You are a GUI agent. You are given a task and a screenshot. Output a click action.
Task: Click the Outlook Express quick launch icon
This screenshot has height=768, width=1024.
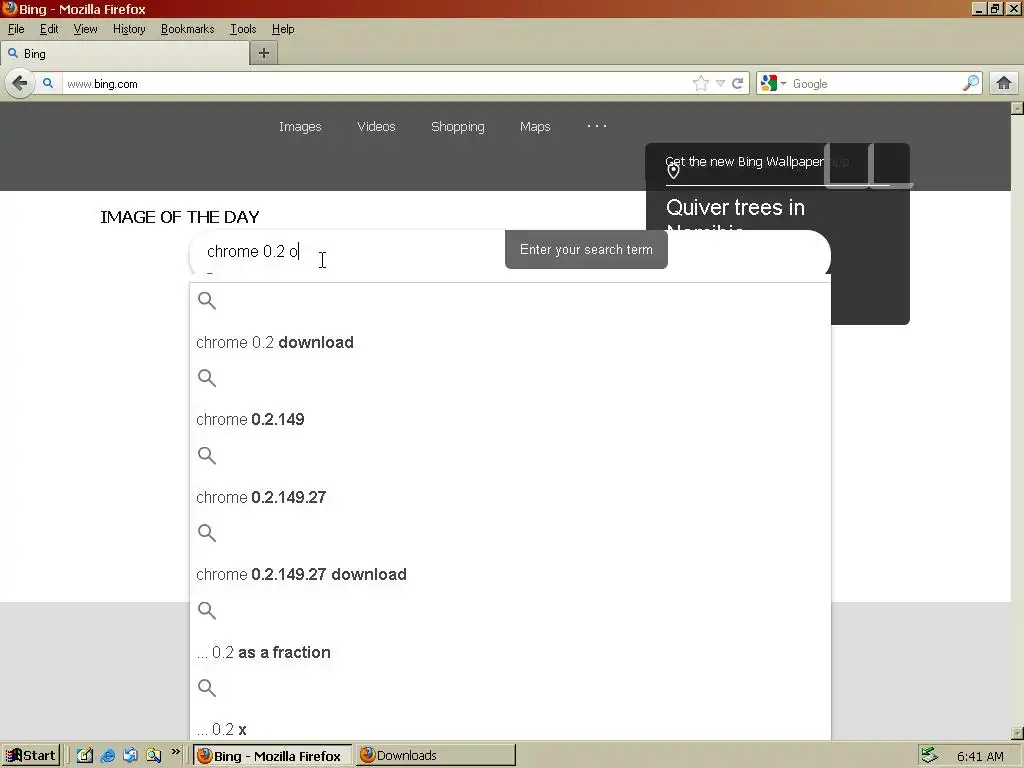coord(131,756)
